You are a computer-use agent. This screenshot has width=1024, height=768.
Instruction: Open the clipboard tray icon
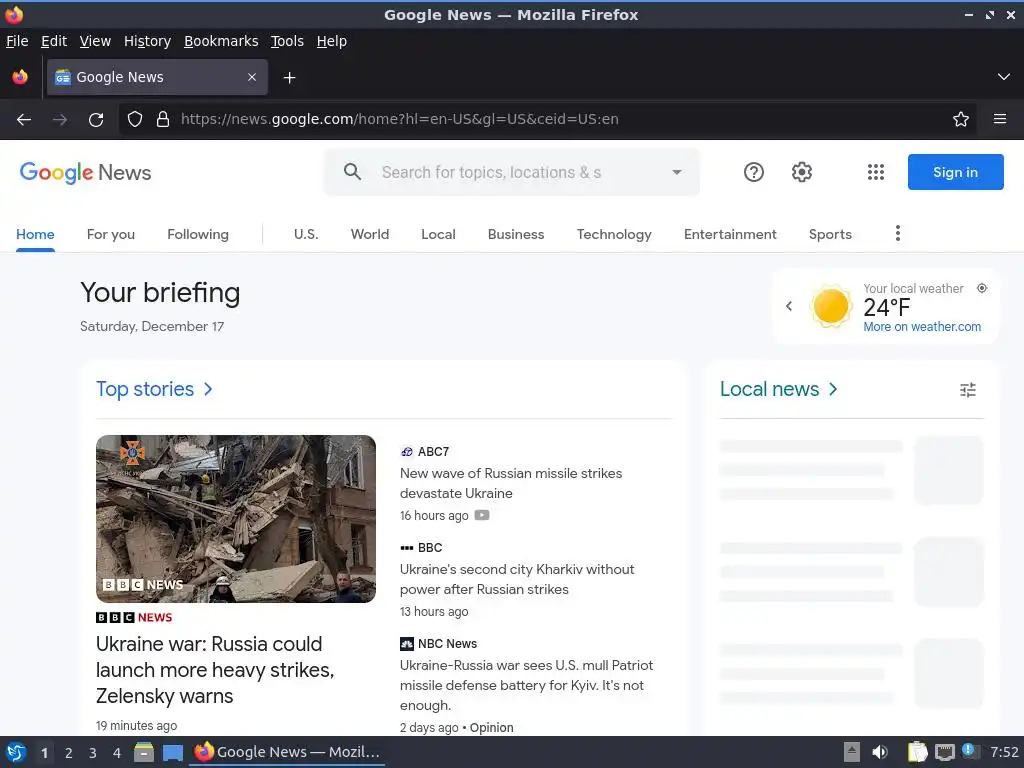point(917,752)
